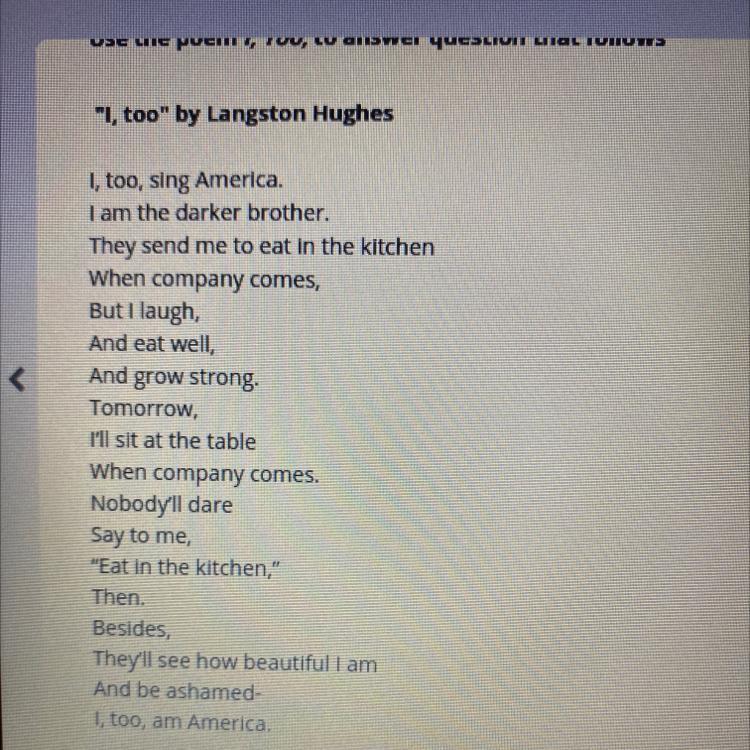Click the line "Say to me,"
The height and width of the screenshot is (750, 750).
coord(141,536)
